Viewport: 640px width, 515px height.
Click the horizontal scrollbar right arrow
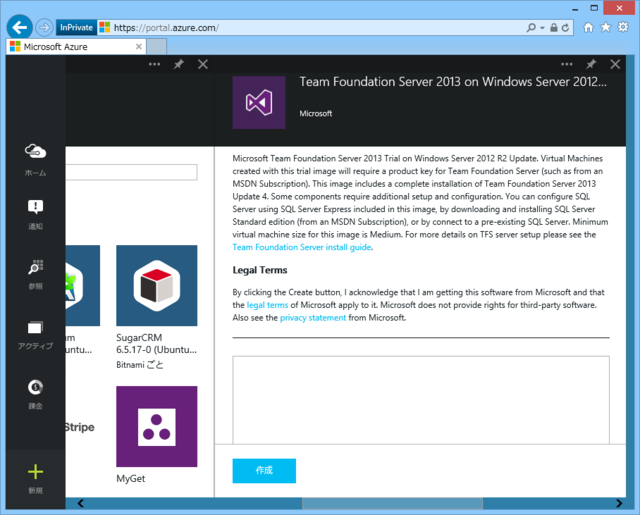click(619, 503)
